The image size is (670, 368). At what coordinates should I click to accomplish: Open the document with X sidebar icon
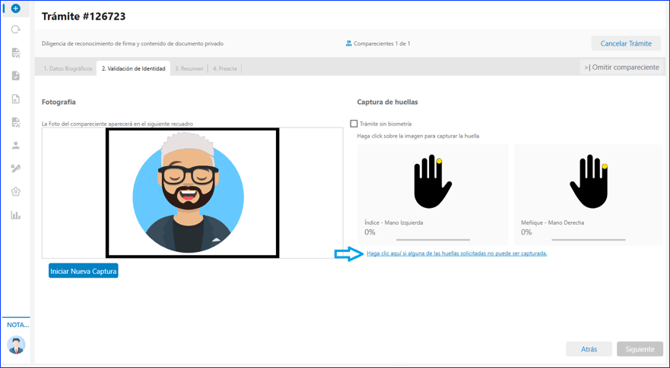16,99
